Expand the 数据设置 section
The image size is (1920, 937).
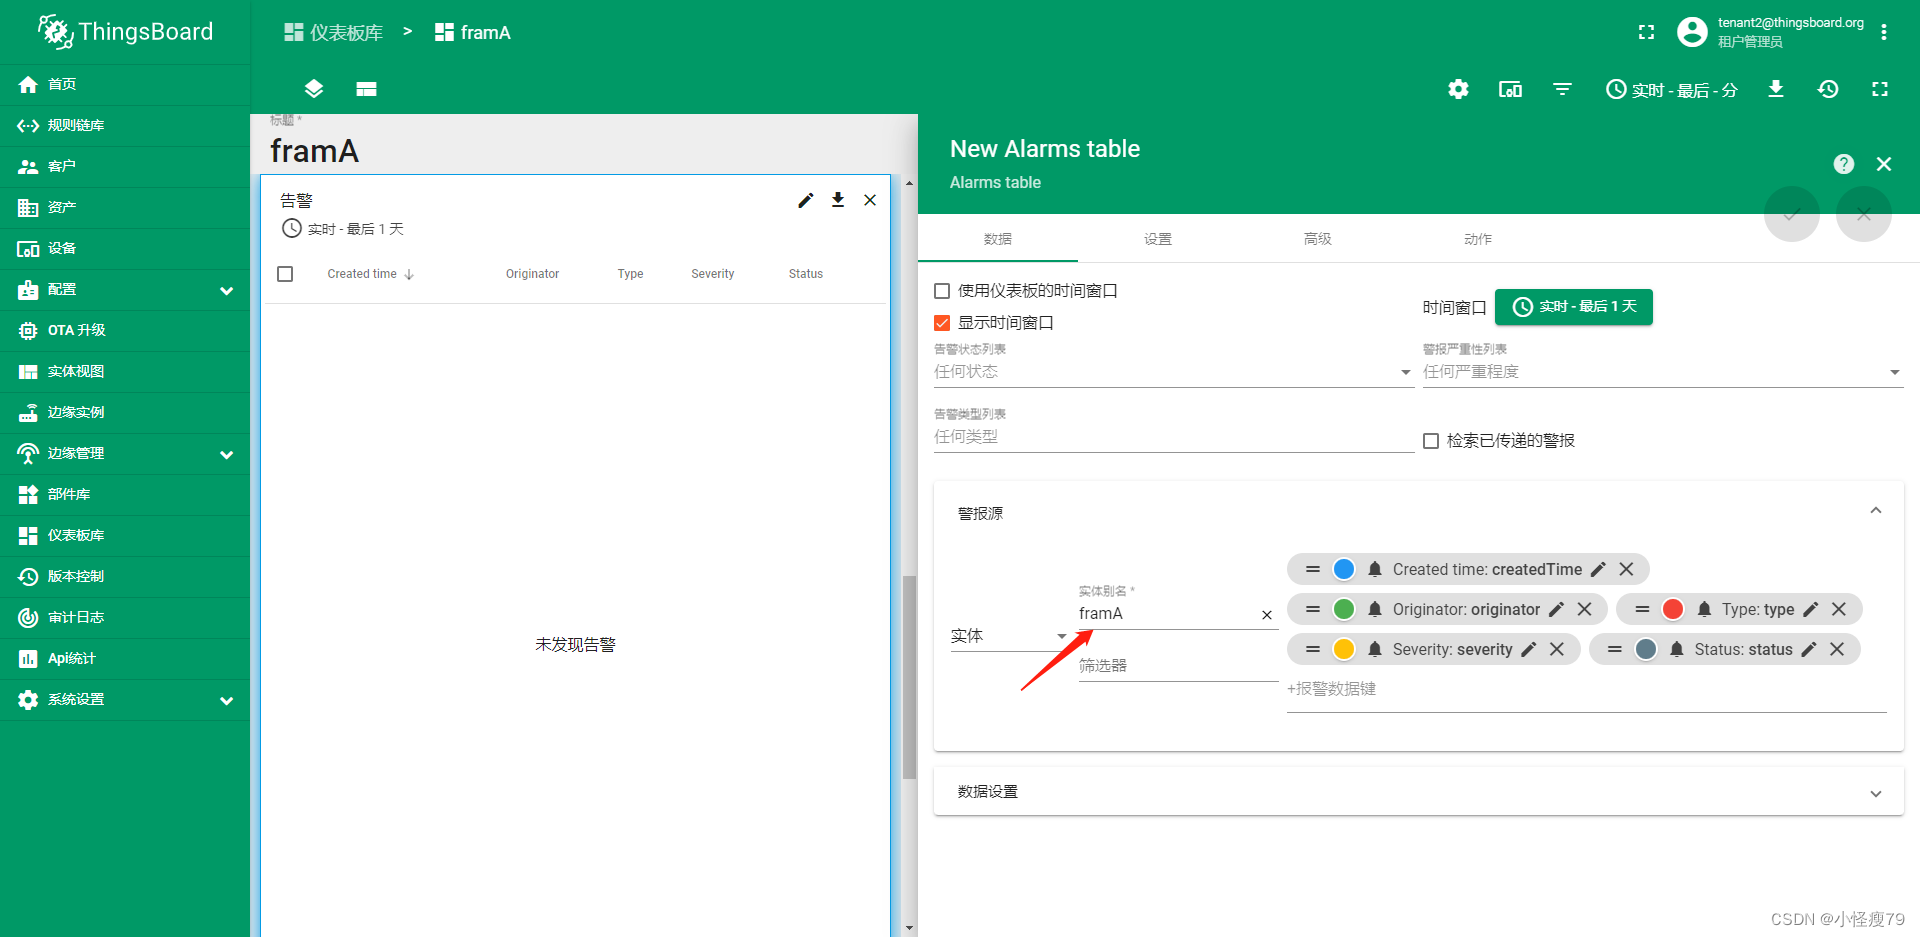coord(1876,793)
